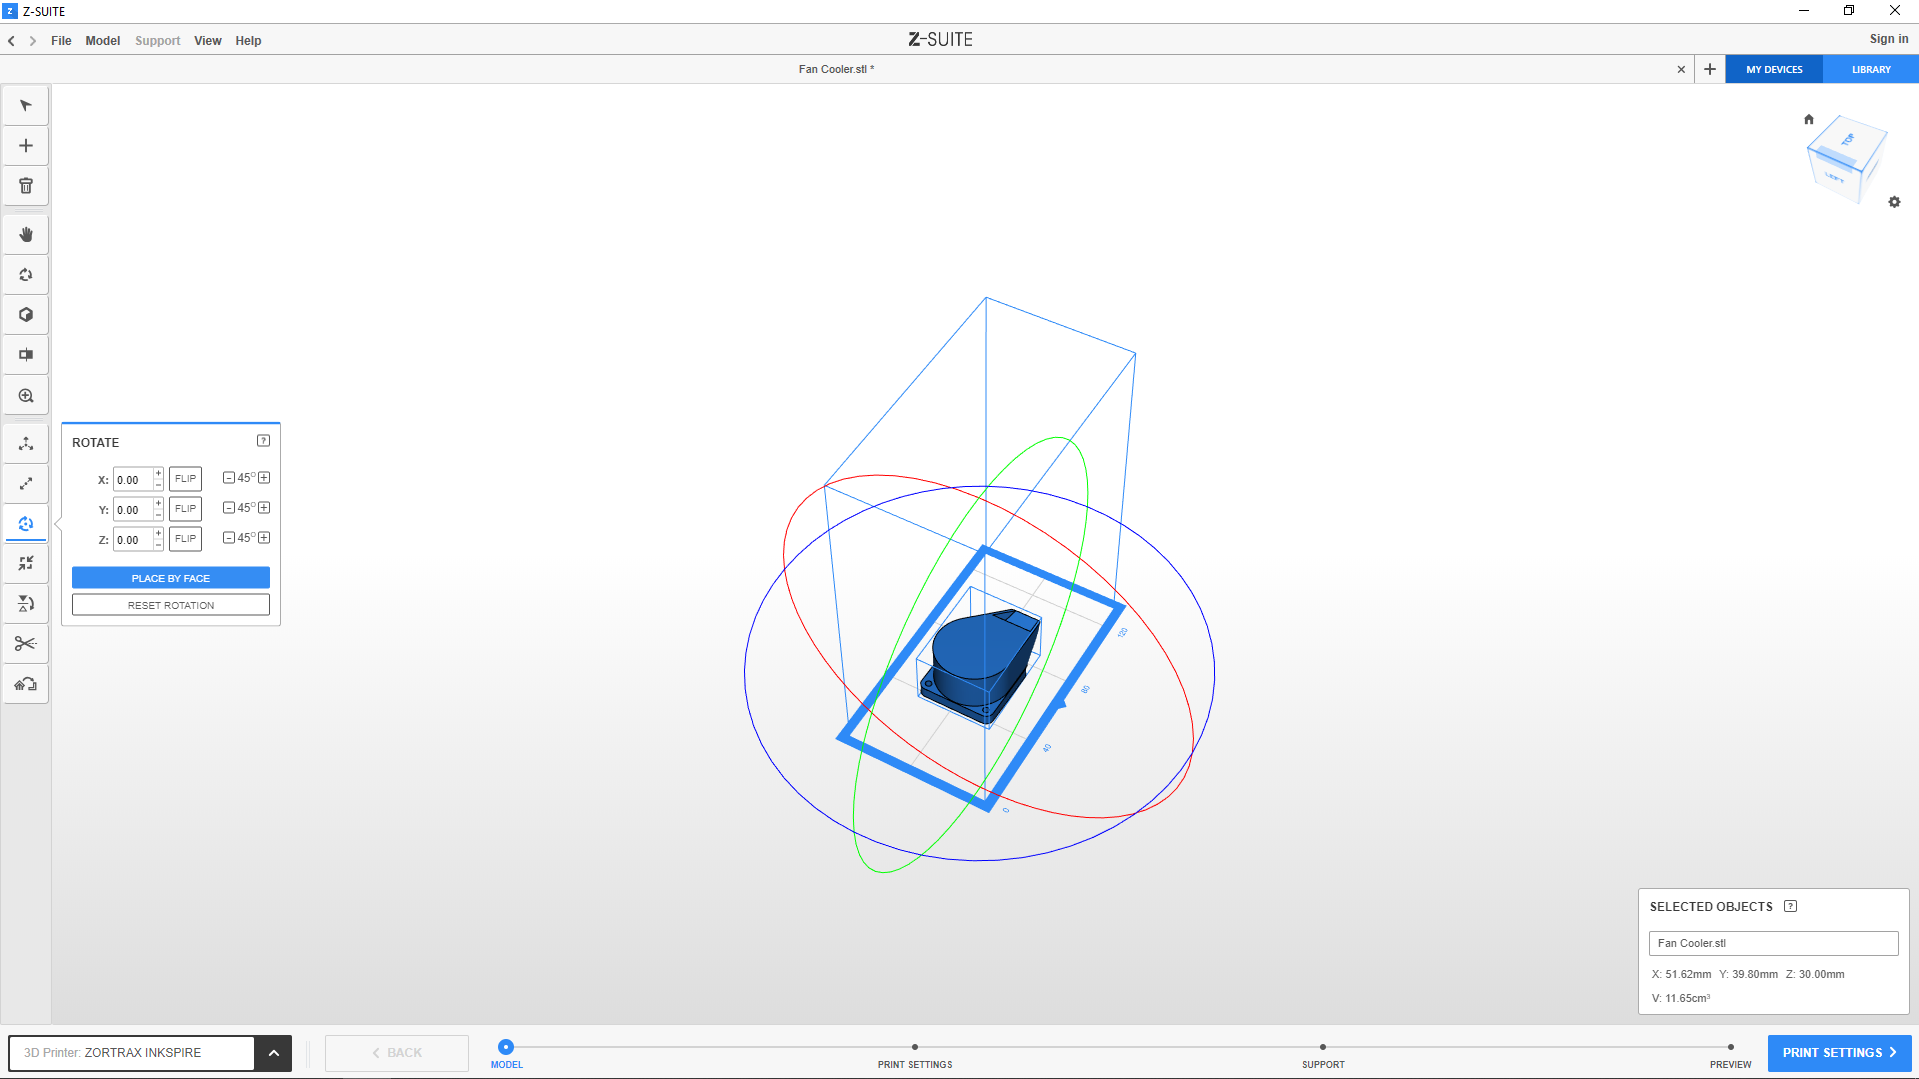Image resolution: width=1919 pixels, height=1079 pixels.
Task: Open view settings gear icon
Action: [1894, 202]
